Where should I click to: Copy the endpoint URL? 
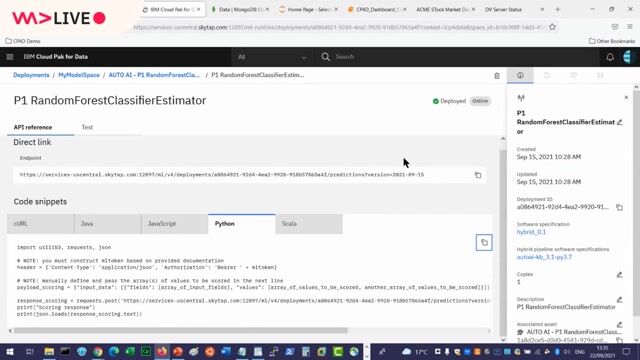point(478,175)
